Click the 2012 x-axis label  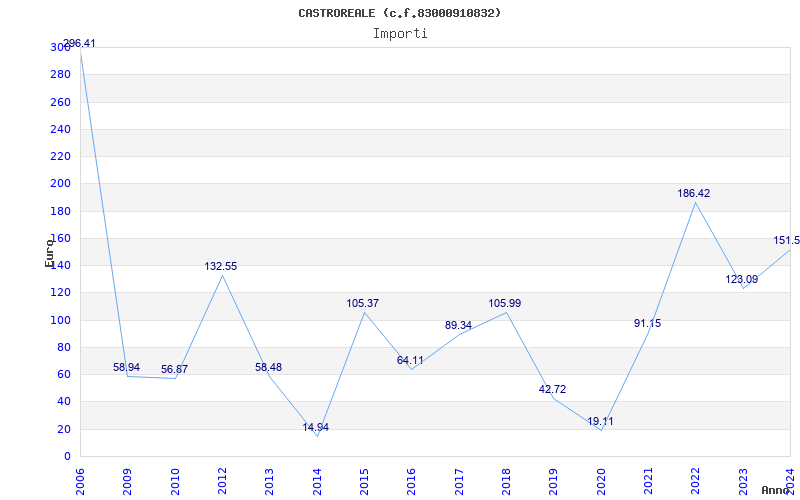(x=222, y=482)
